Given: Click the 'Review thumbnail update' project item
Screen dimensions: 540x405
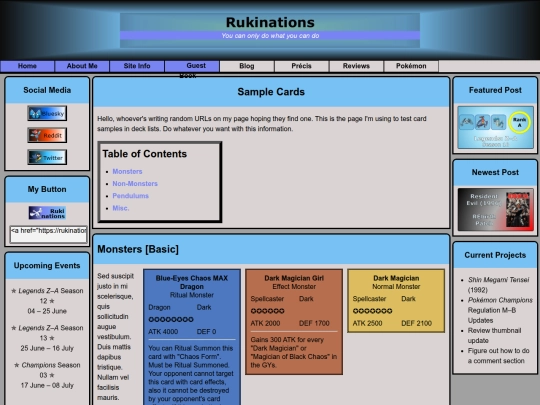Looking at the screenshot, I should 494,335.
